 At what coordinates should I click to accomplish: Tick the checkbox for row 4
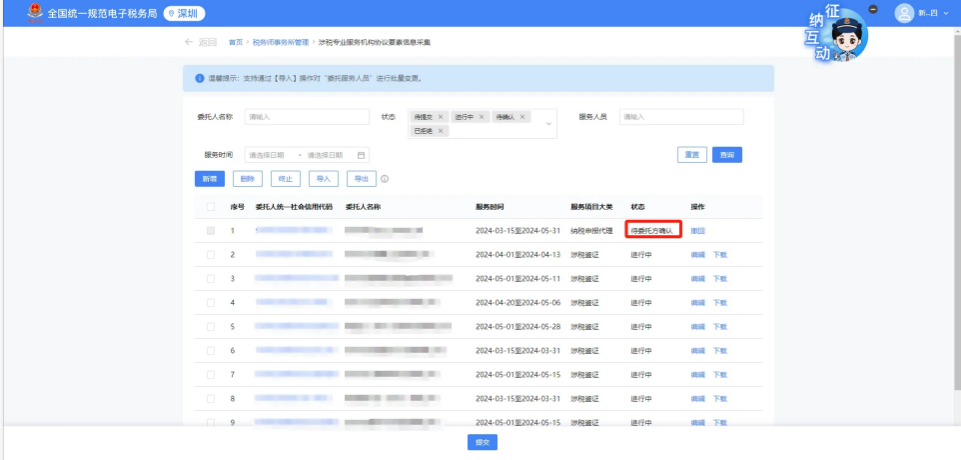[211, 303]
